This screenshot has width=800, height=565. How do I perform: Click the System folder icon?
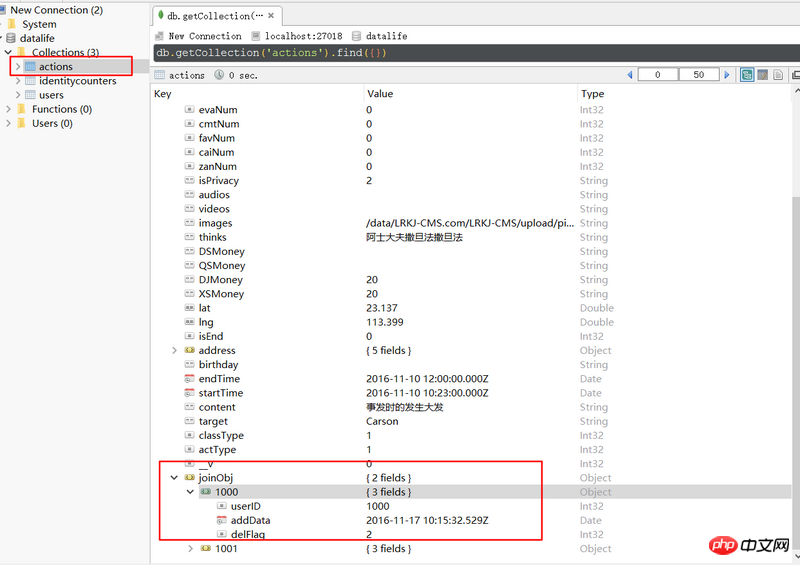[11, 24]
